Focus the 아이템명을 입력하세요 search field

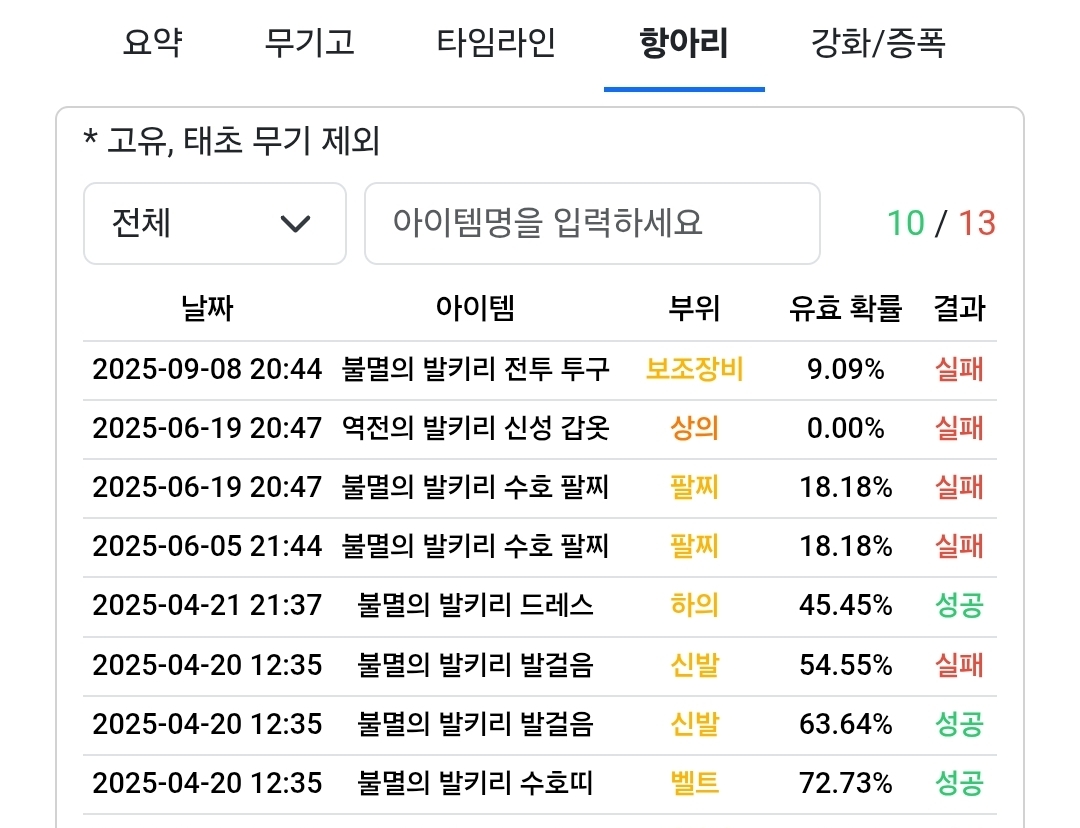click(591, 223)
